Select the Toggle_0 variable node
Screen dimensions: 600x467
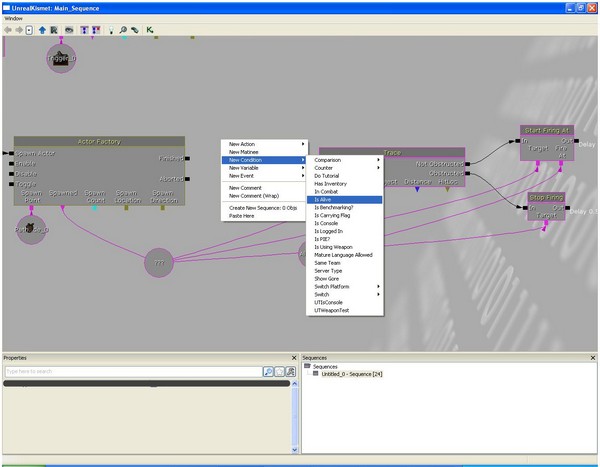coord(61,59)
